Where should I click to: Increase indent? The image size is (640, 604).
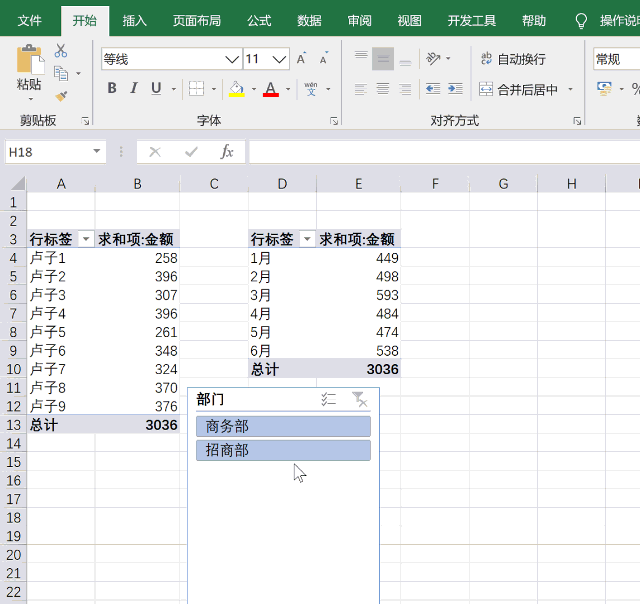tap(456, 89)
